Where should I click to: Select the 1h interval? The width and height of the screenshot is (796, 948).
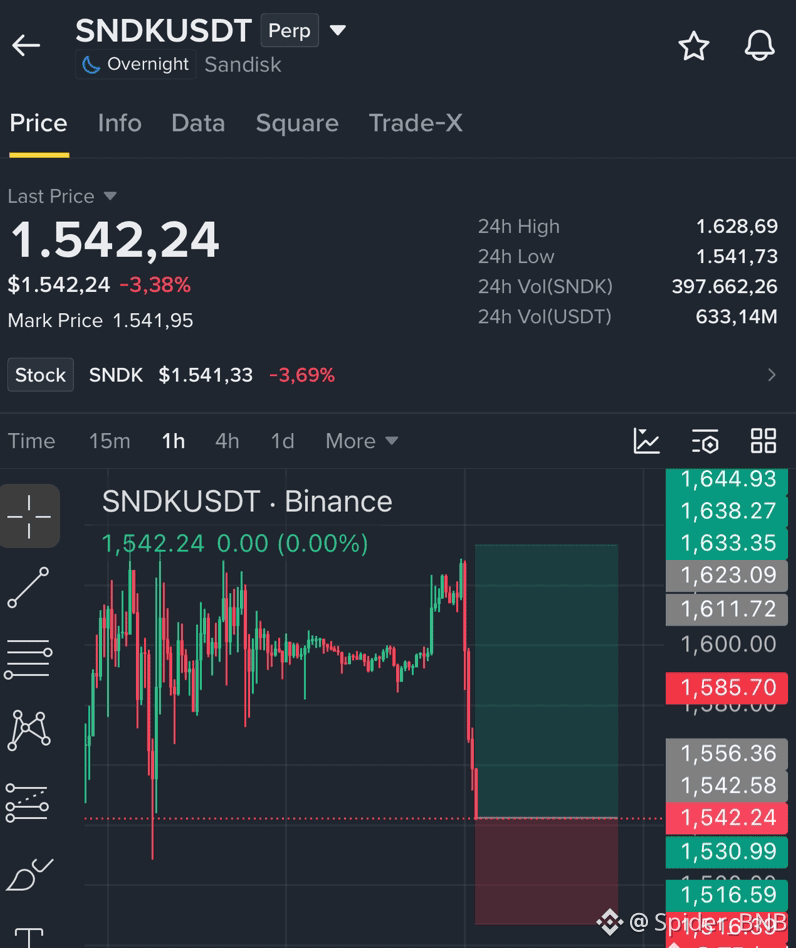click(x=173, y=441)
